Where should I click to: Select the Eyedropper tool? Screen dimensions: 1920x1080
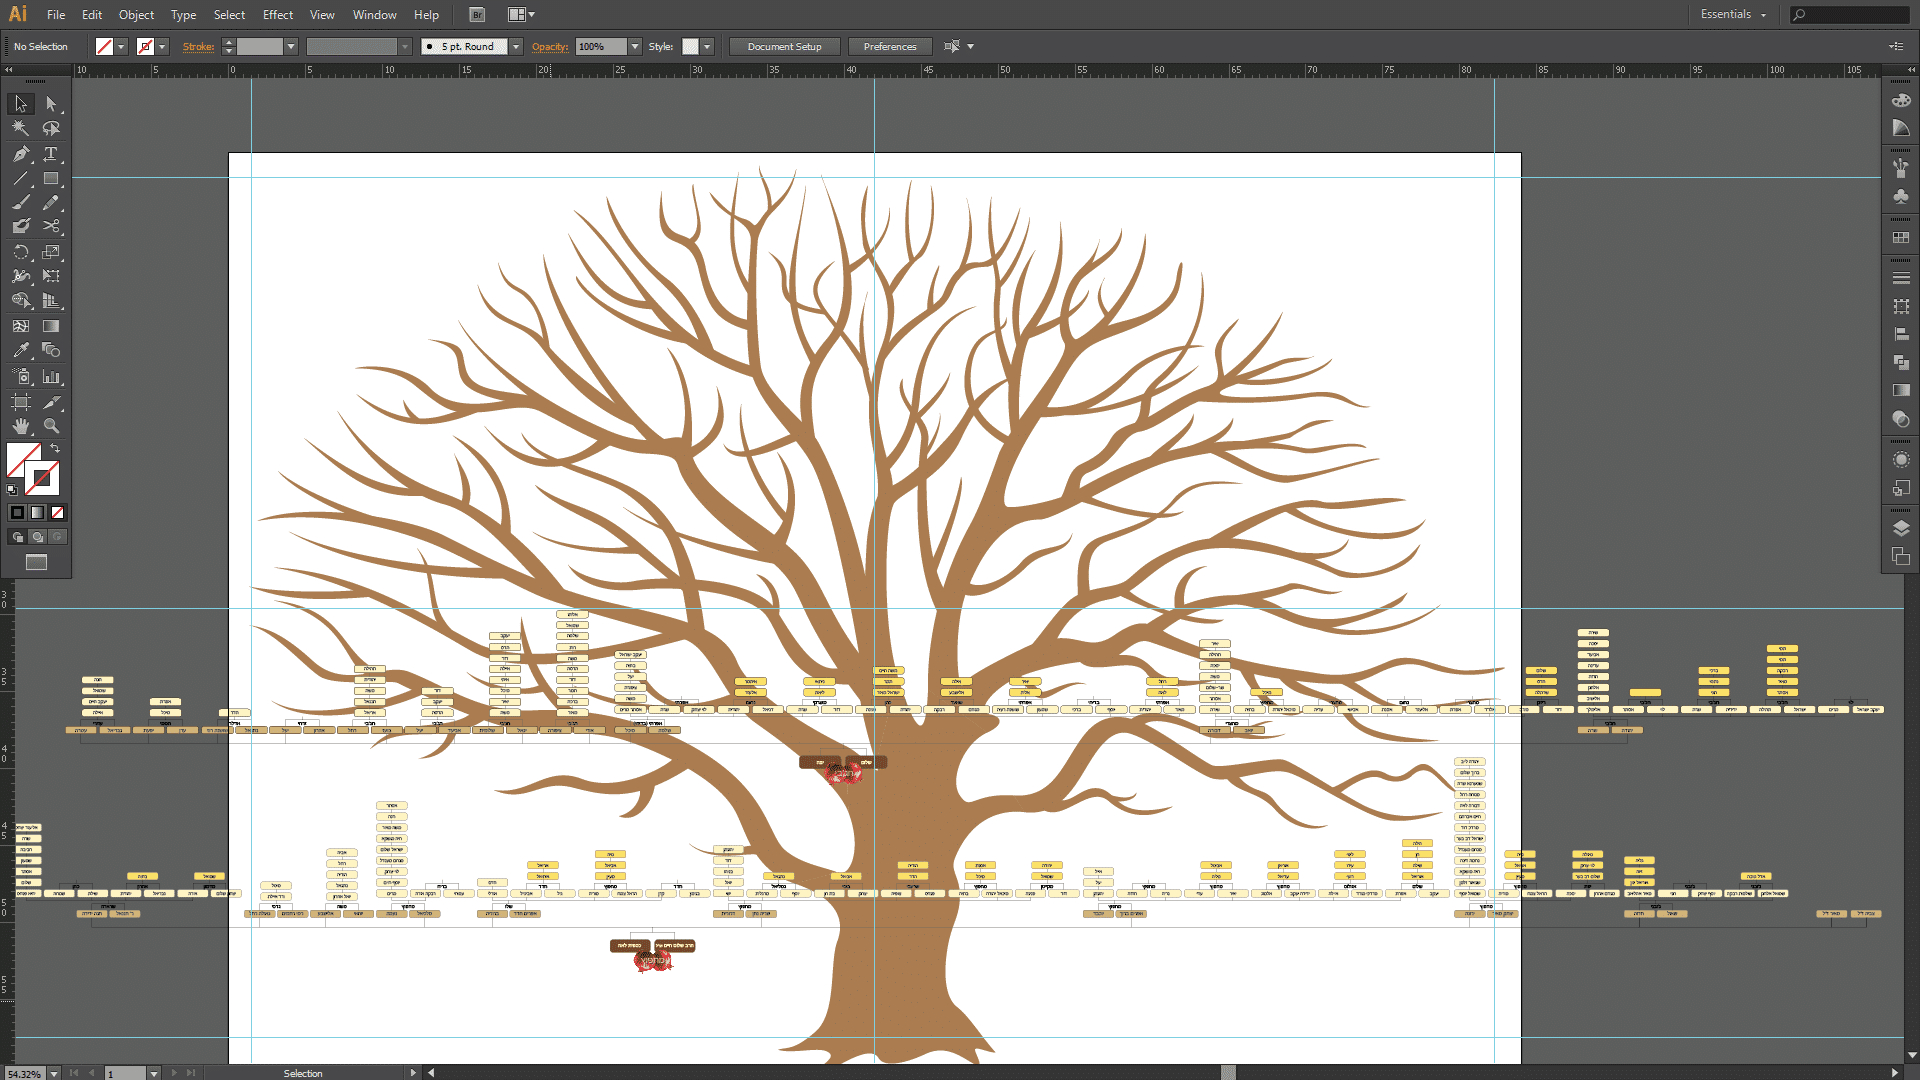coord(21,351)
